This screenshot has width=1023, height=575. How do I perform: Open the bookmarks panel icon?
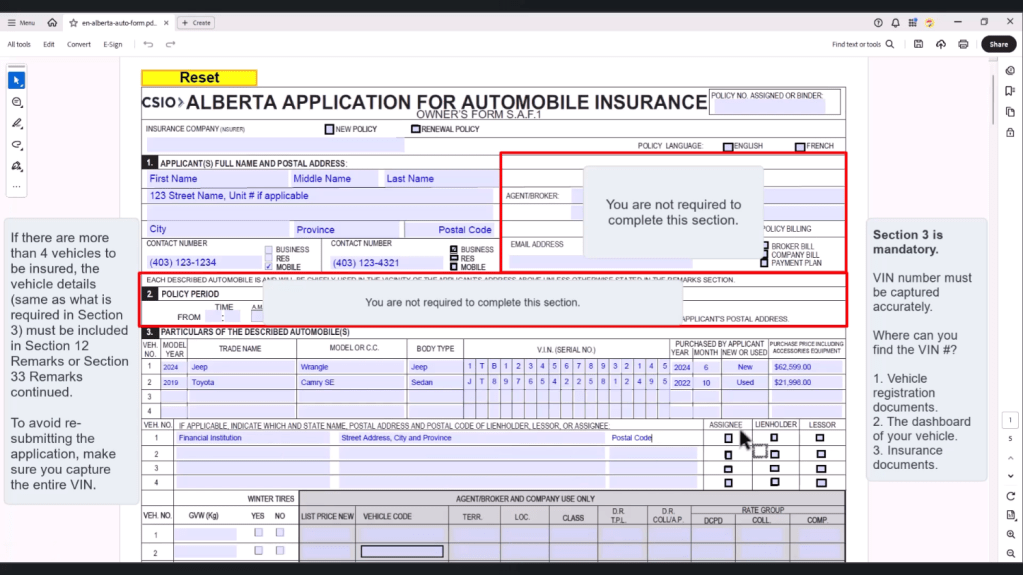tap(1010, 91)
